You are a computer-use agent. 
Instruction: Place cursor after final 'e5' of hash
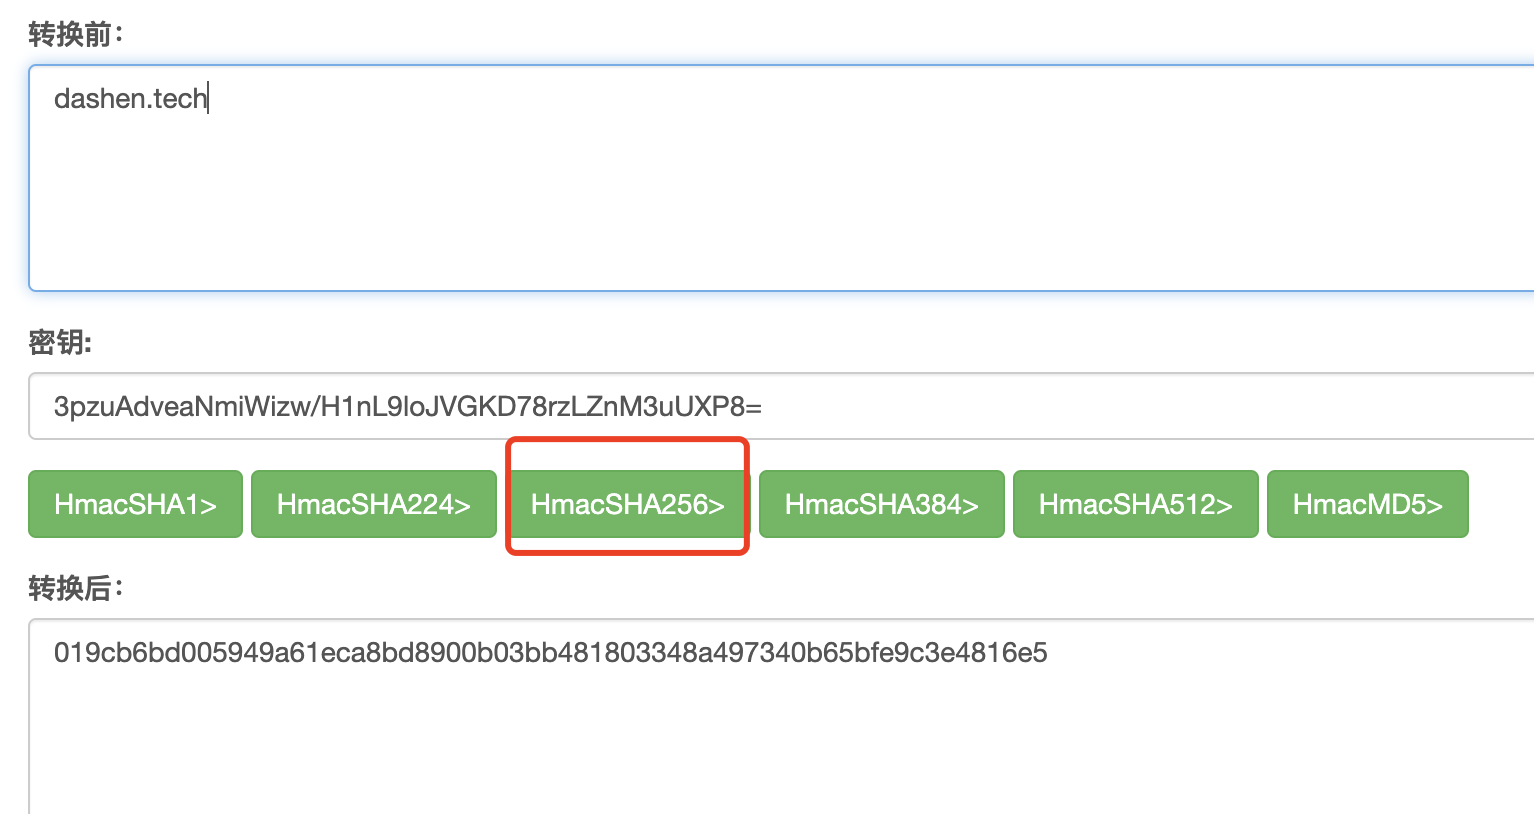[1049, 653]
